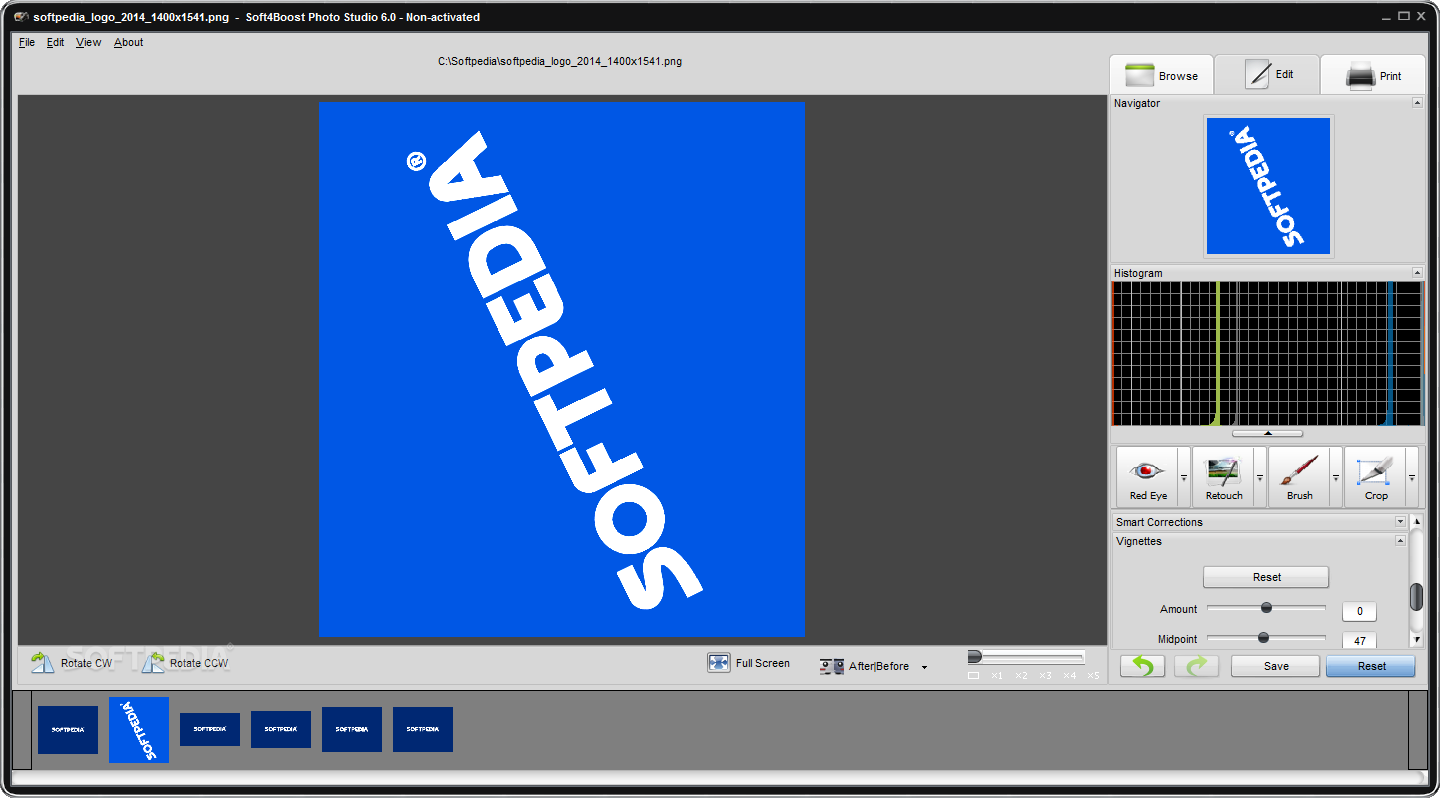Open the Retouch options dropdown arrow
Image resolution: width=1440 pixels, height=798 pixels.
tap(1260, 477)
